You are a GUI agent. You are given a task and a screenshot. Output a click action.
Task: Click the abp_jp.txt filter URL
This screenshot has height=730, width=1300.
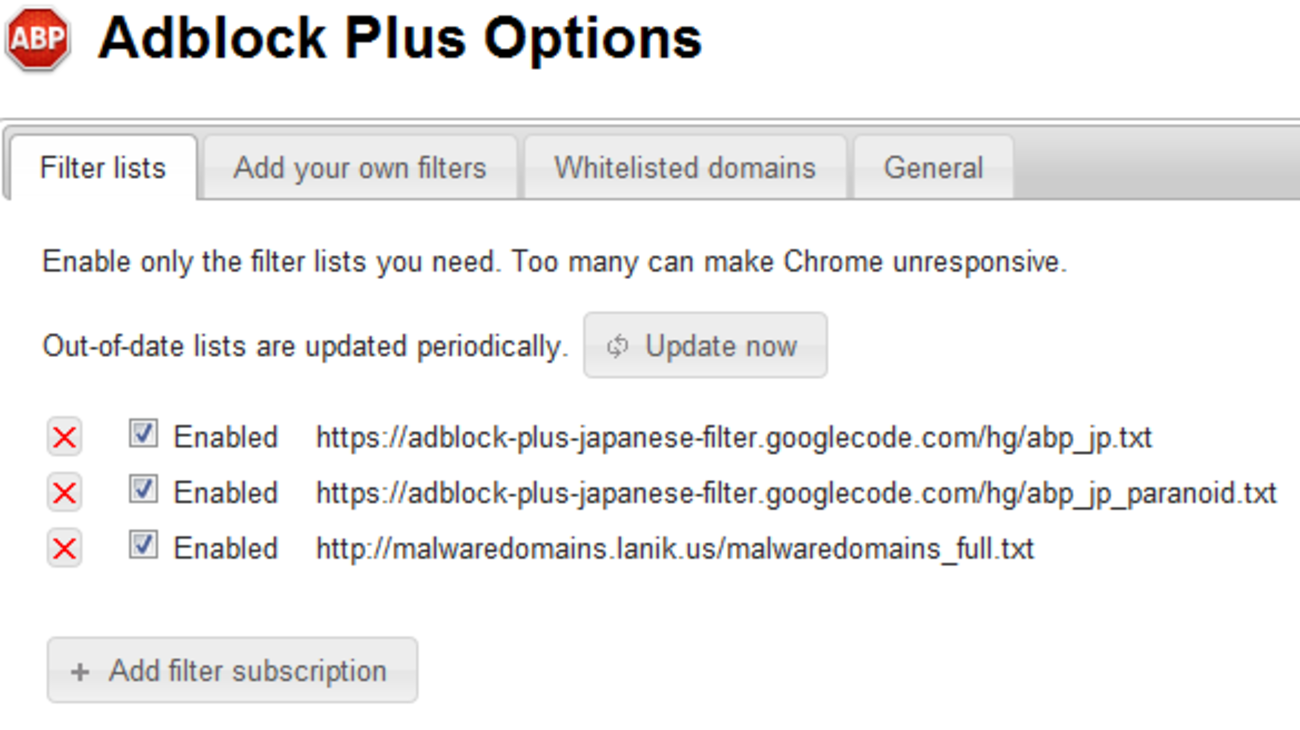point(734,438)
